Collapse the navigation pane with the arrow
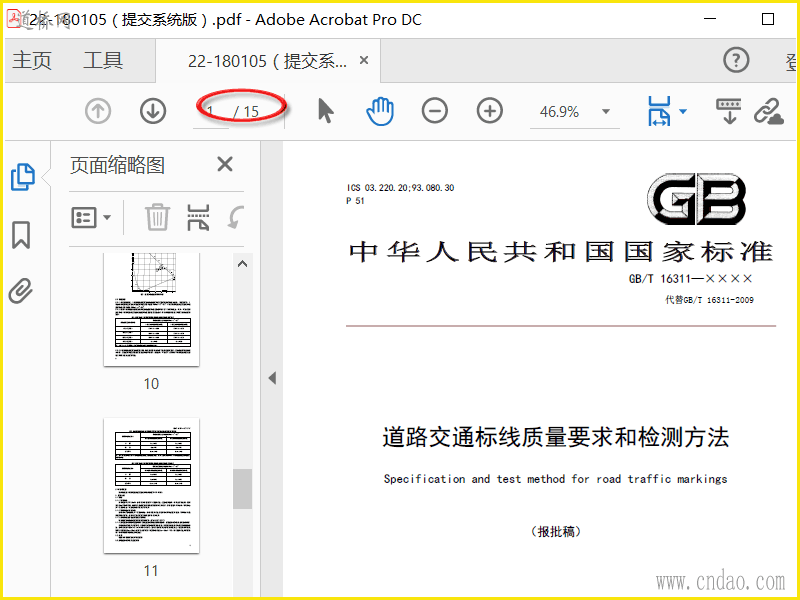 click(x=272, y=378)
